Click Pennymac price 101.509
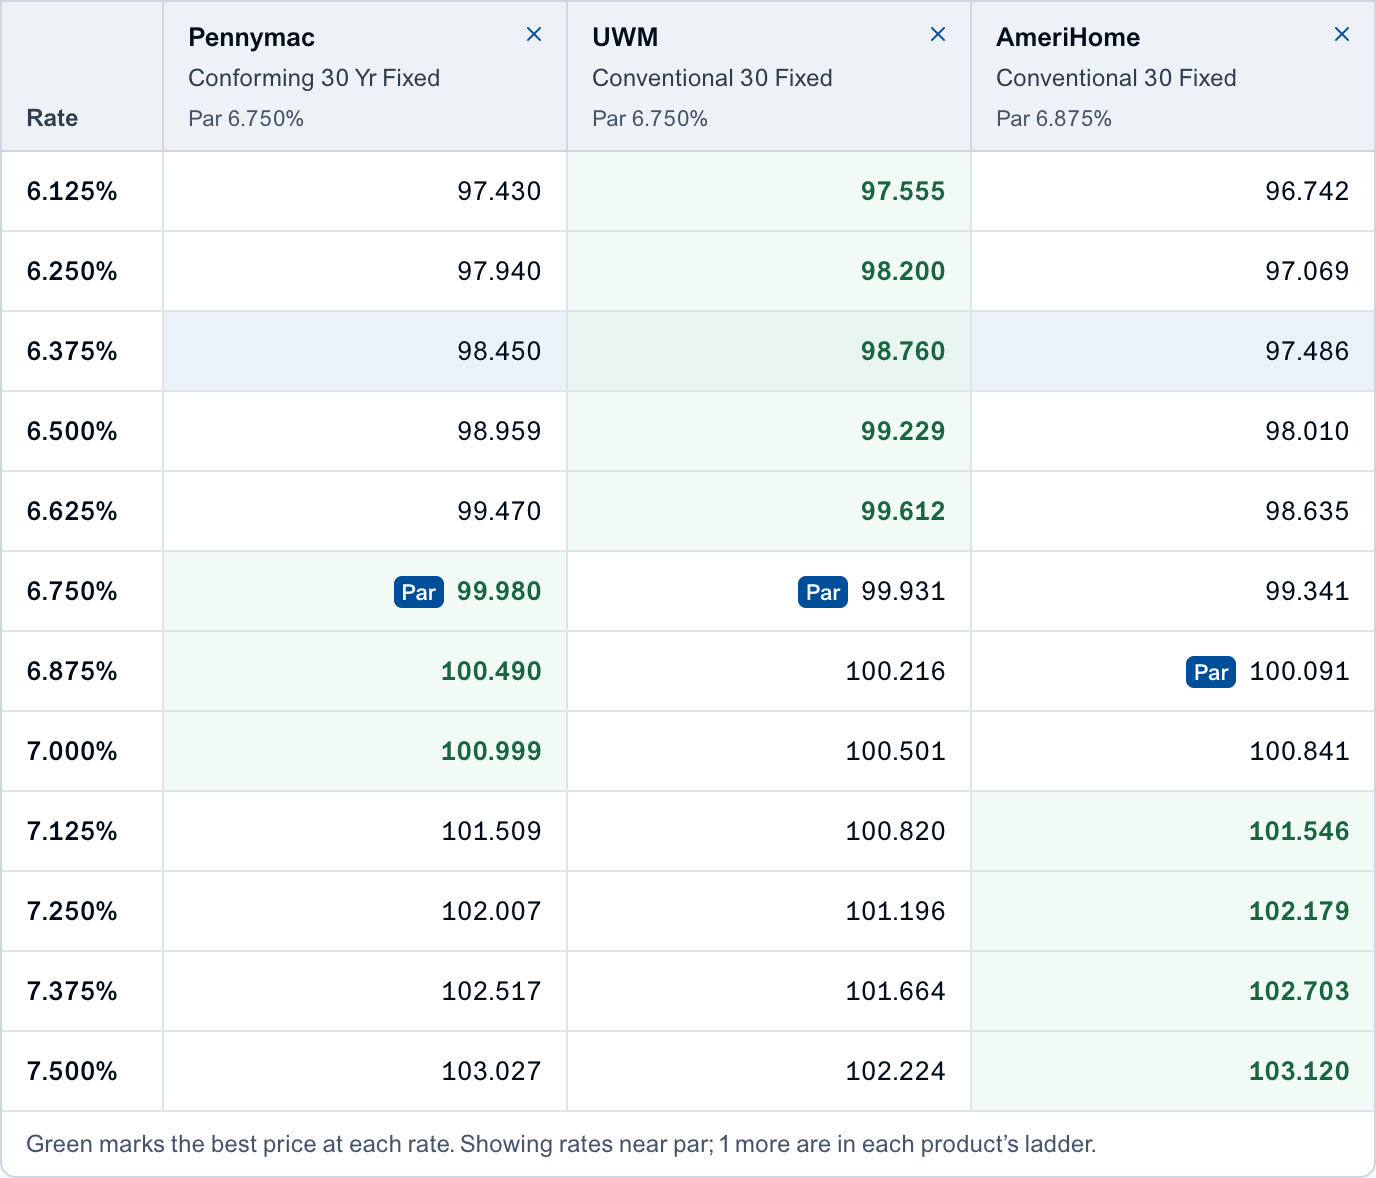1376x1178 pixels. pyautogui.click(x=491, y=831)
